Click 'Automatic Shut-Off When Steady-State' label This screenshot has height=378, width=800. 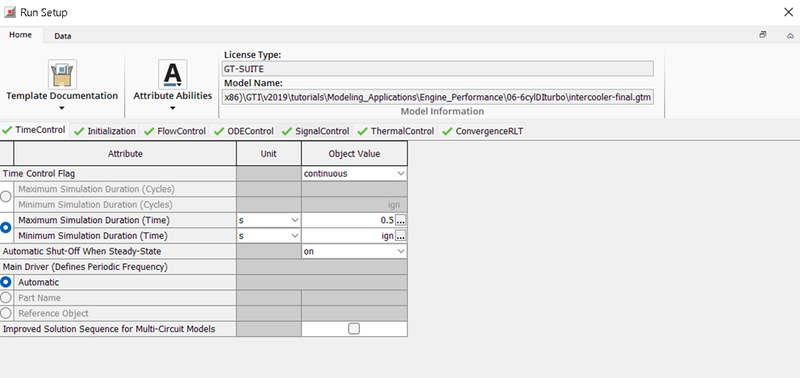click(82, 251)
